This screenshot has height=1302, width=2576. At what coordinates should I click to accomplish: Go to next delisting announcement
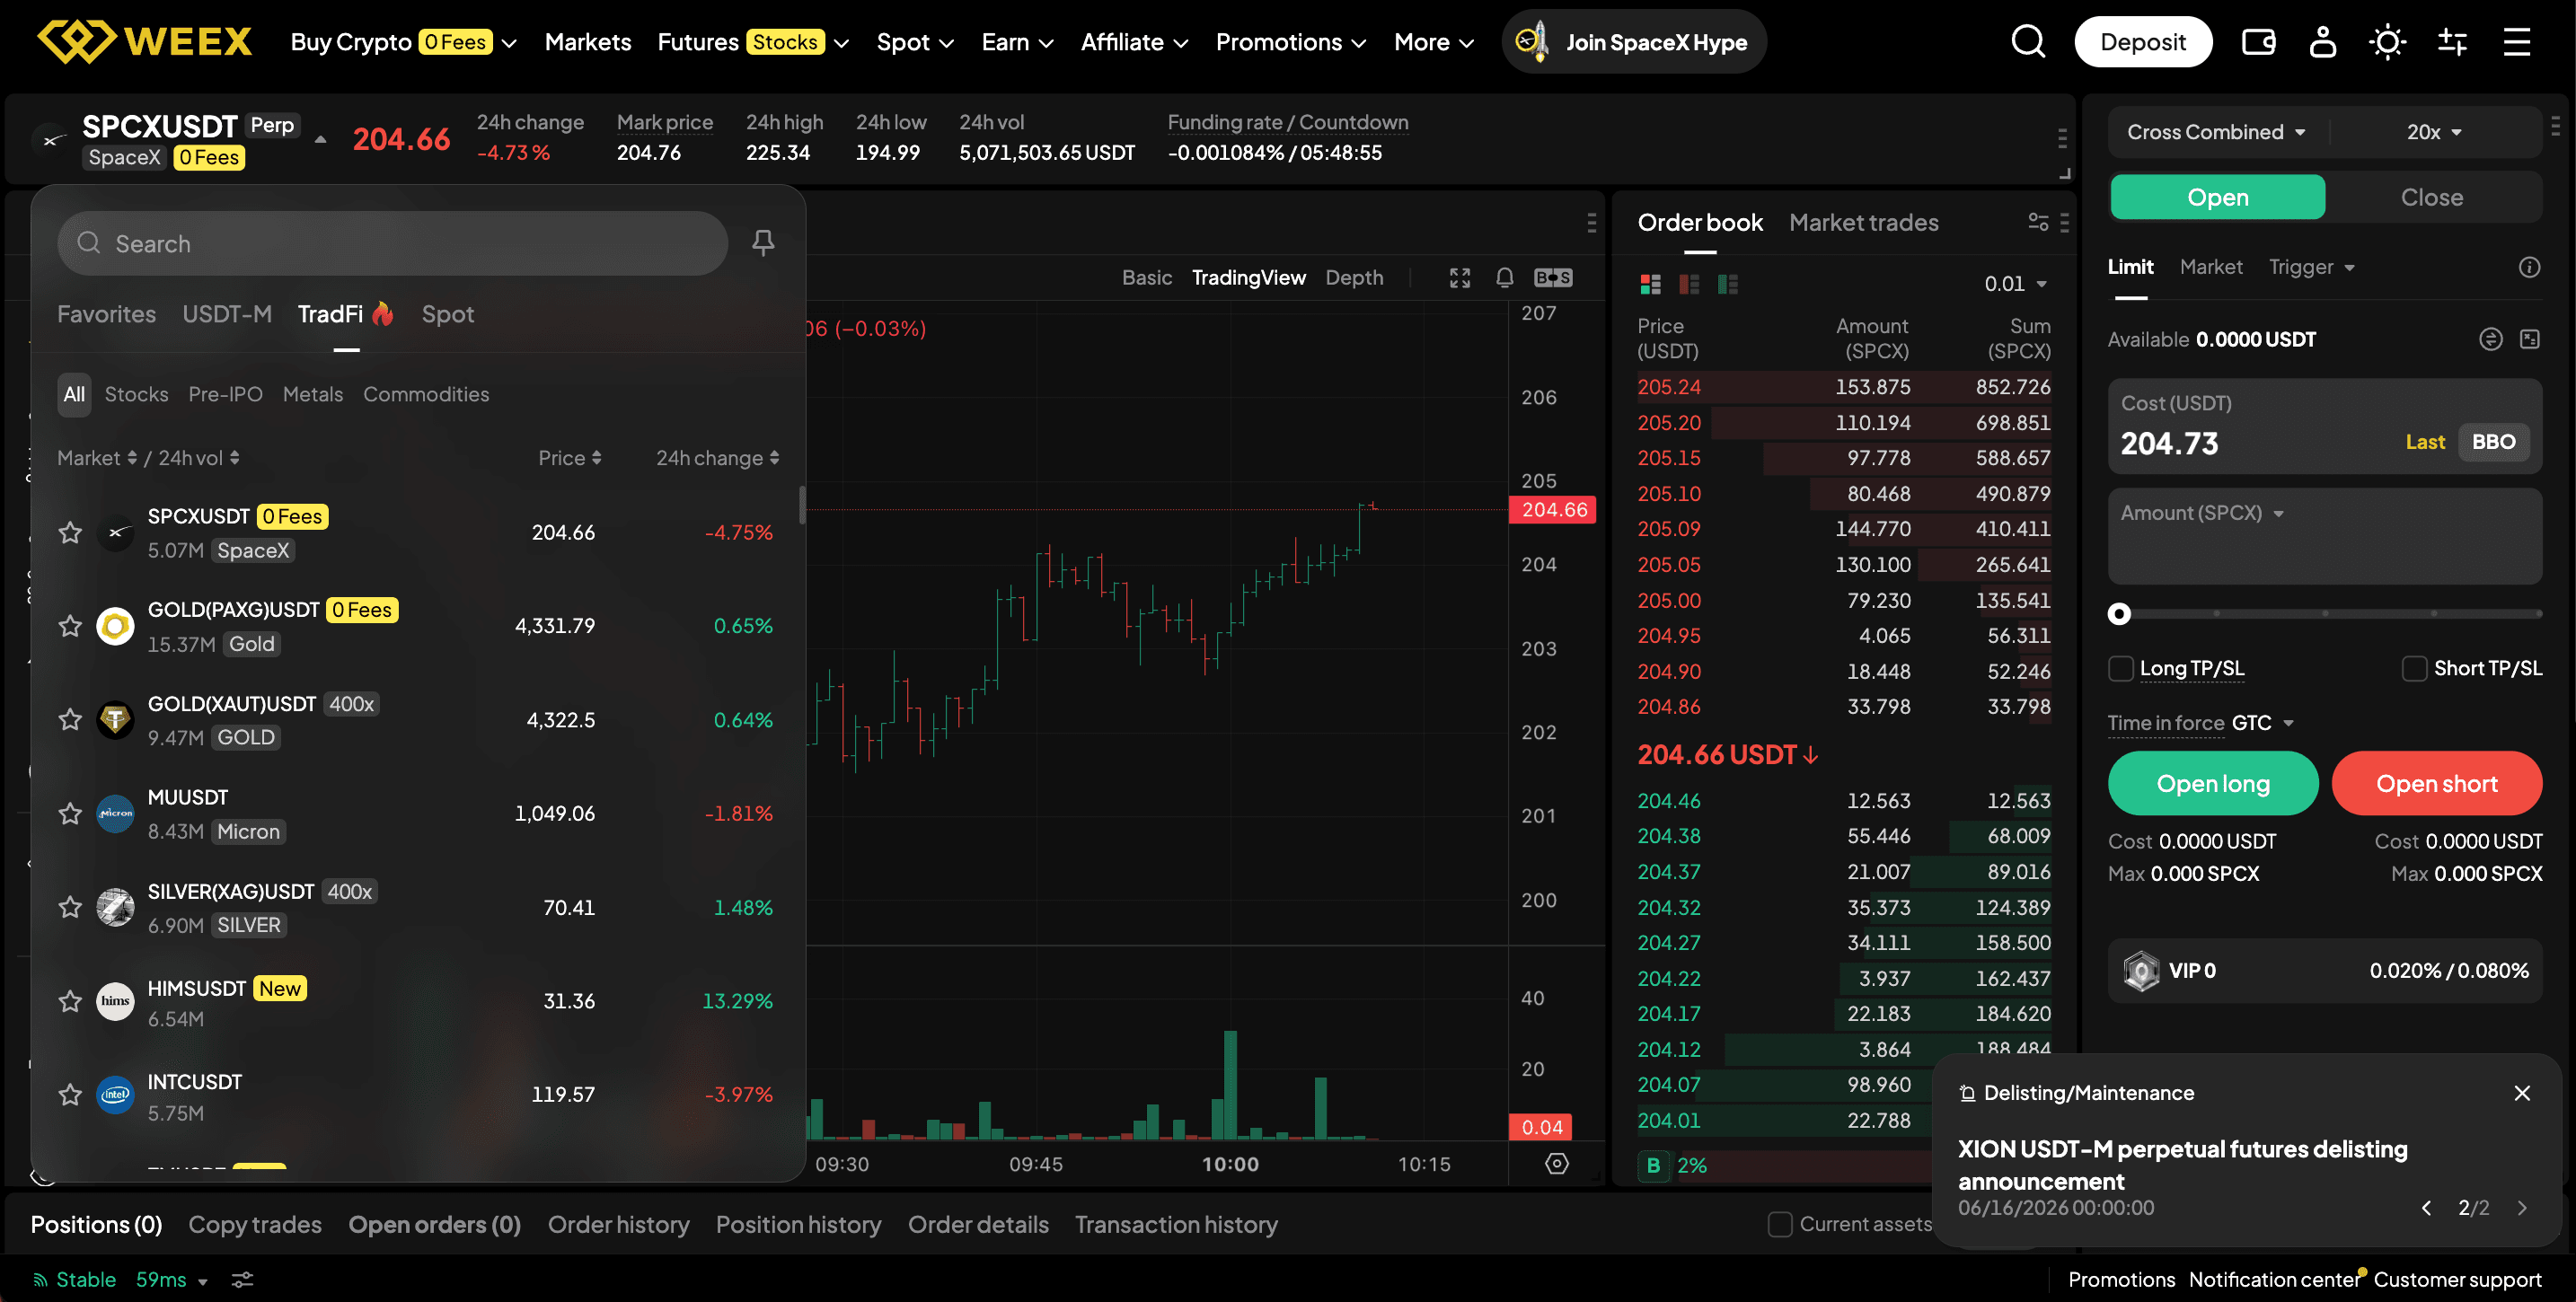[x=2522, y=1207]
